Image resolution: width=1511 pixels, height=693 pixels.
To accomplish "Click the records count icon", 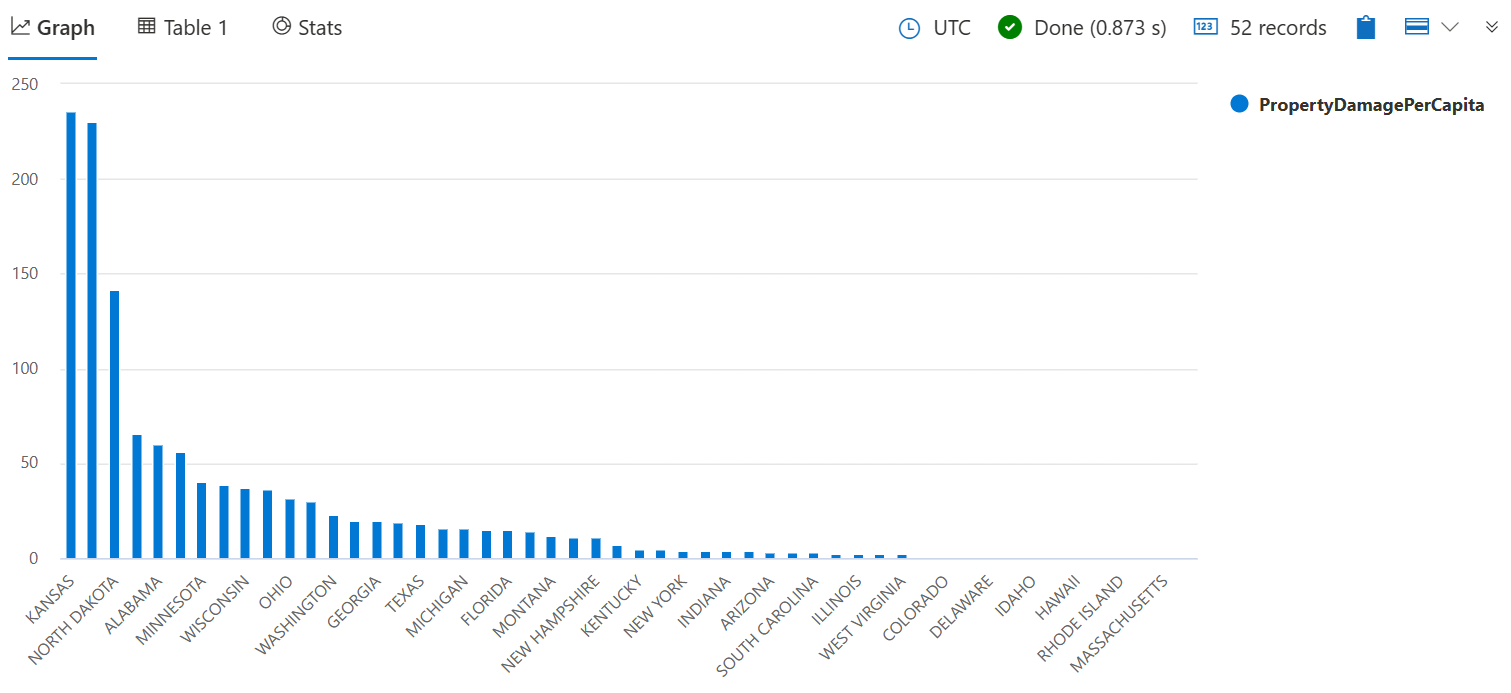I will (1205, 28).
